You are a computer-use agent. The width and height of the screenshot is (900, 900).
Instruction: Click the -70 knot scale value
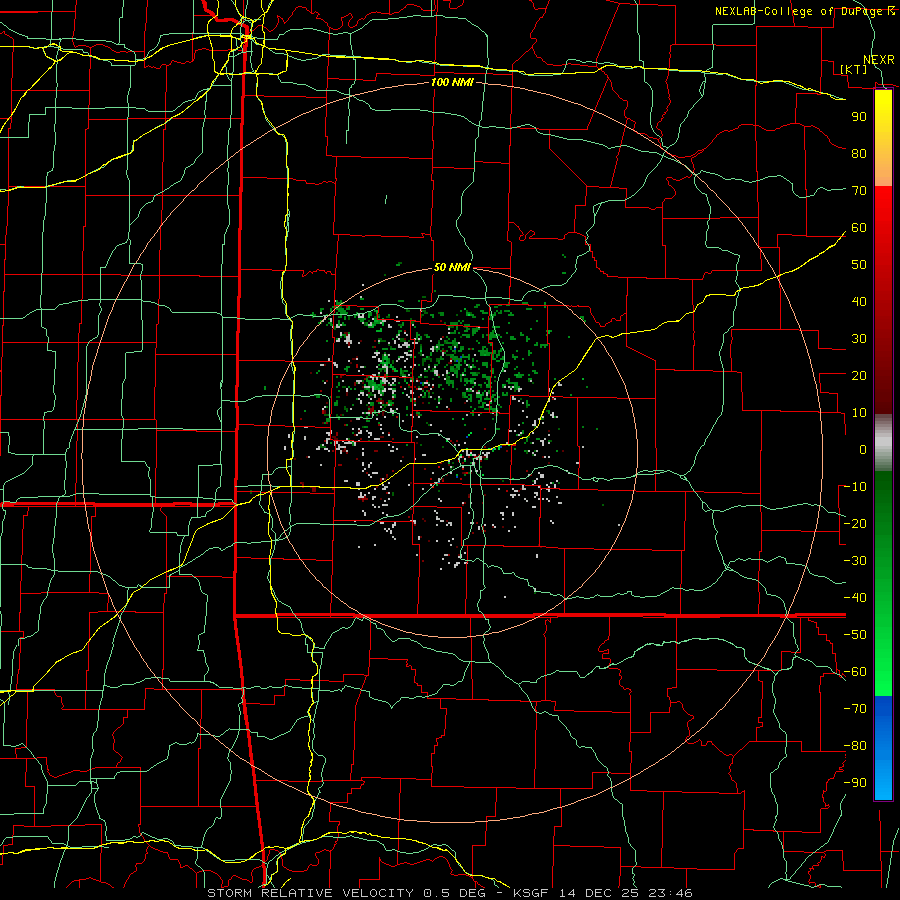coord(855,709)
